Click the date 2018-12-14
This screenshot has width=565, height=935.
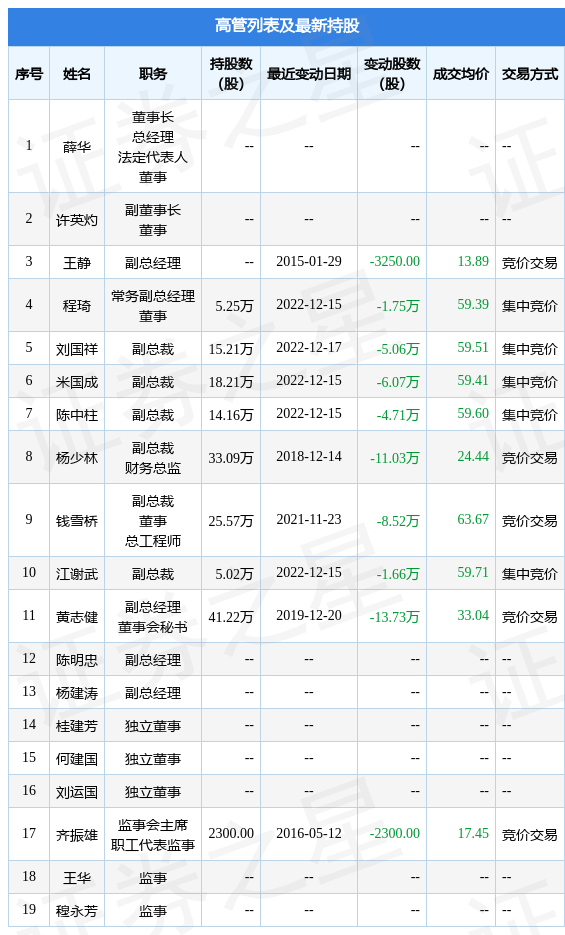(309, 456)
